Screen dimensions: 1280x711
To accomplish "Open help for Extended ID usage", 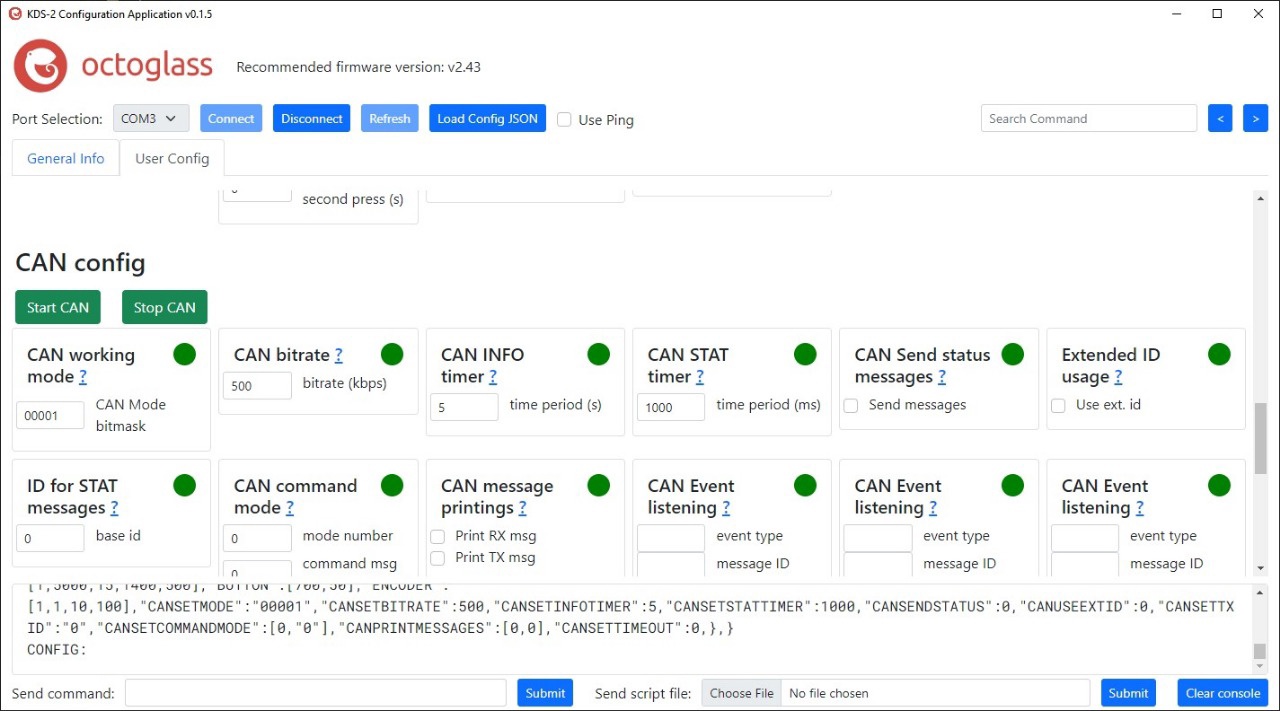I will tap(1118, 377).
